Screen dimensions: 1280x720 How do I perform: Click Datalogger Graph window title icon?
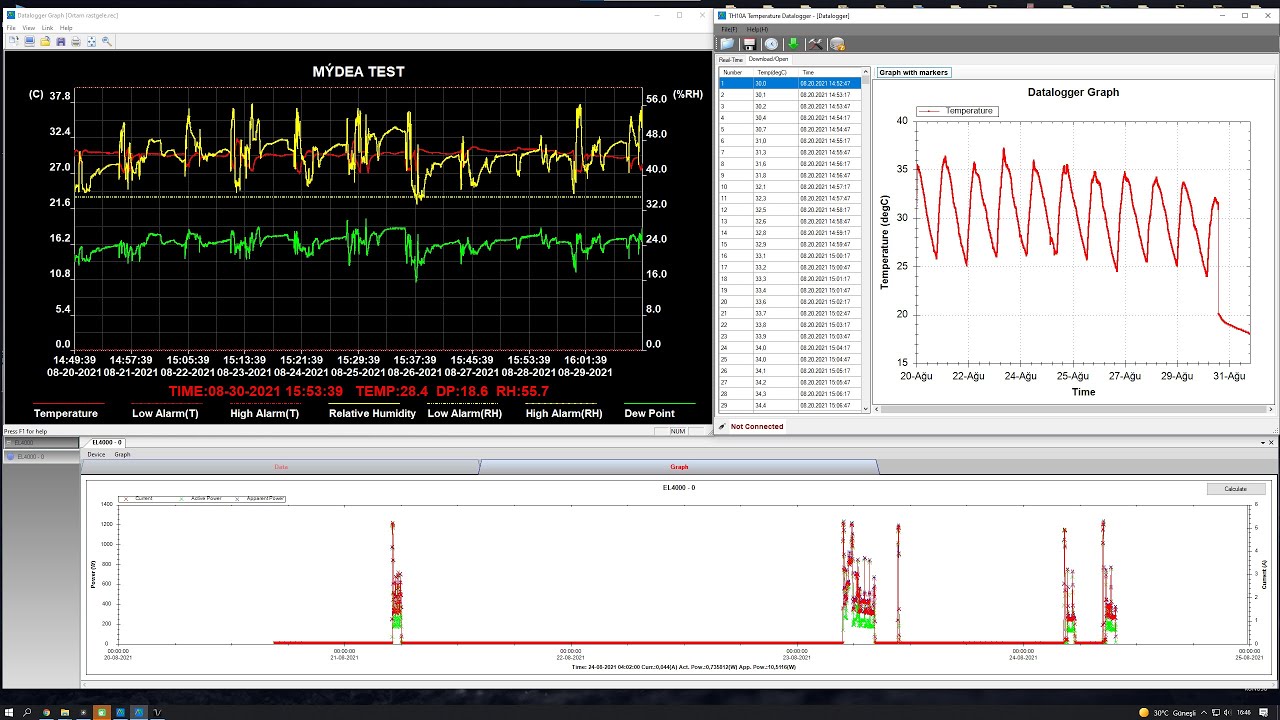click(x=11, y=15)
